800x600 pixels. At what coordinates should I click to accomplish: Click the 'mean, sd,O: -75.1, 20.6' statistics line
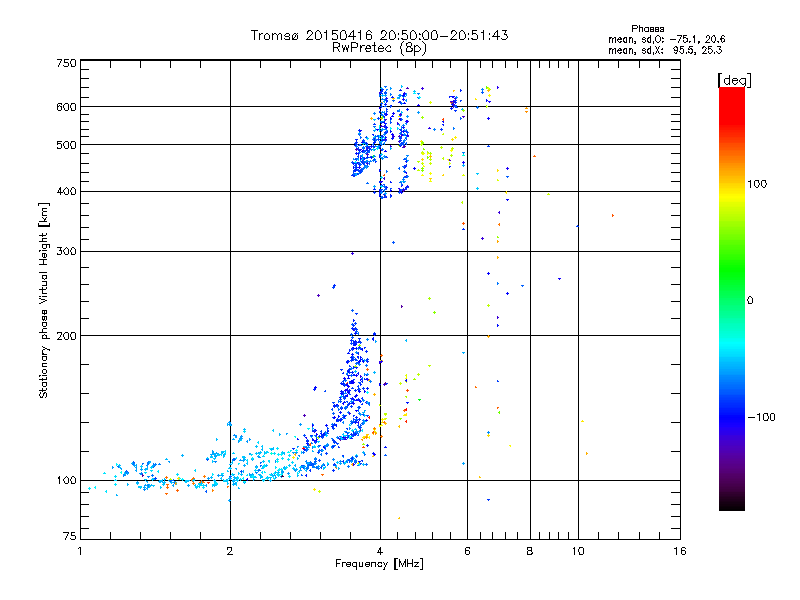[666, 39]
